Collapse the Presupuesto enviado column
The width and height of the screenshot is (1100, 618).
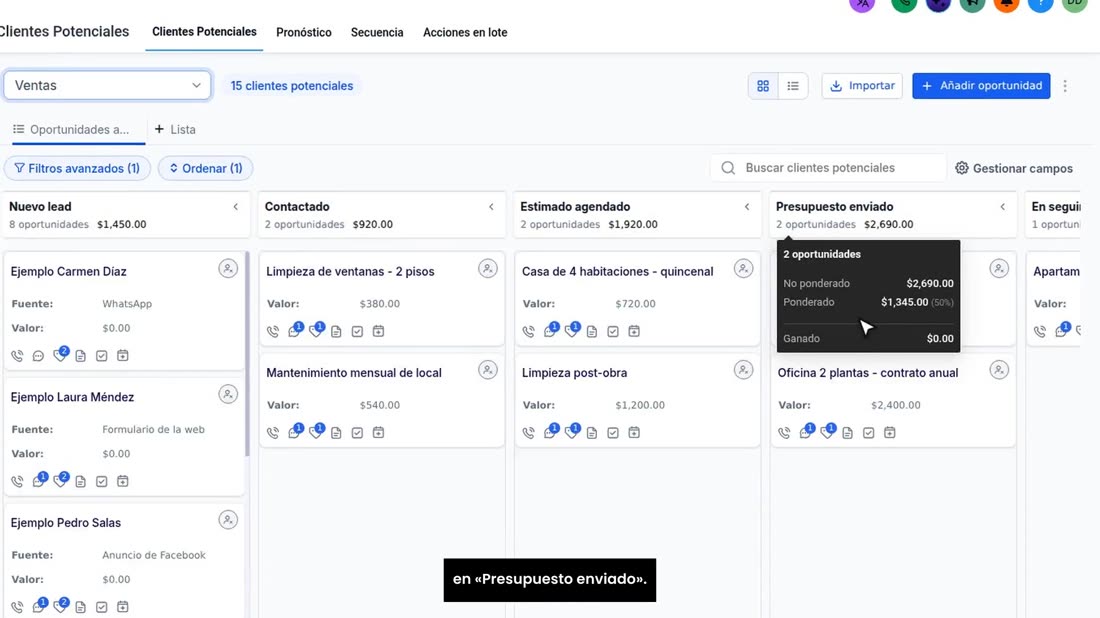pos(1002,207)
